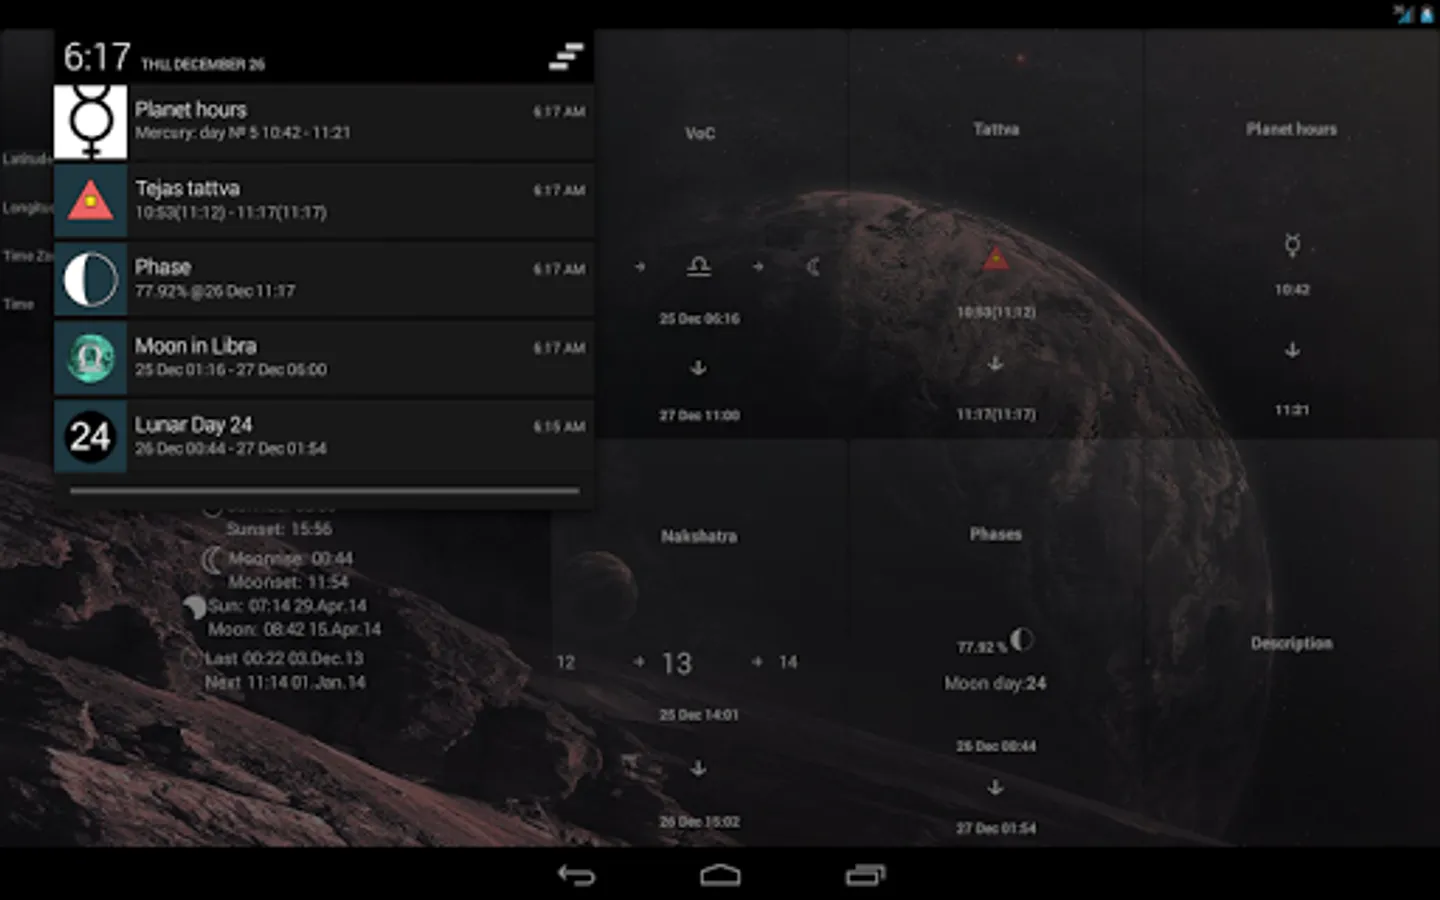Select the Planet hours widget title
This screenshot has width=1440, height=900.
click(x=1291, y=129)
